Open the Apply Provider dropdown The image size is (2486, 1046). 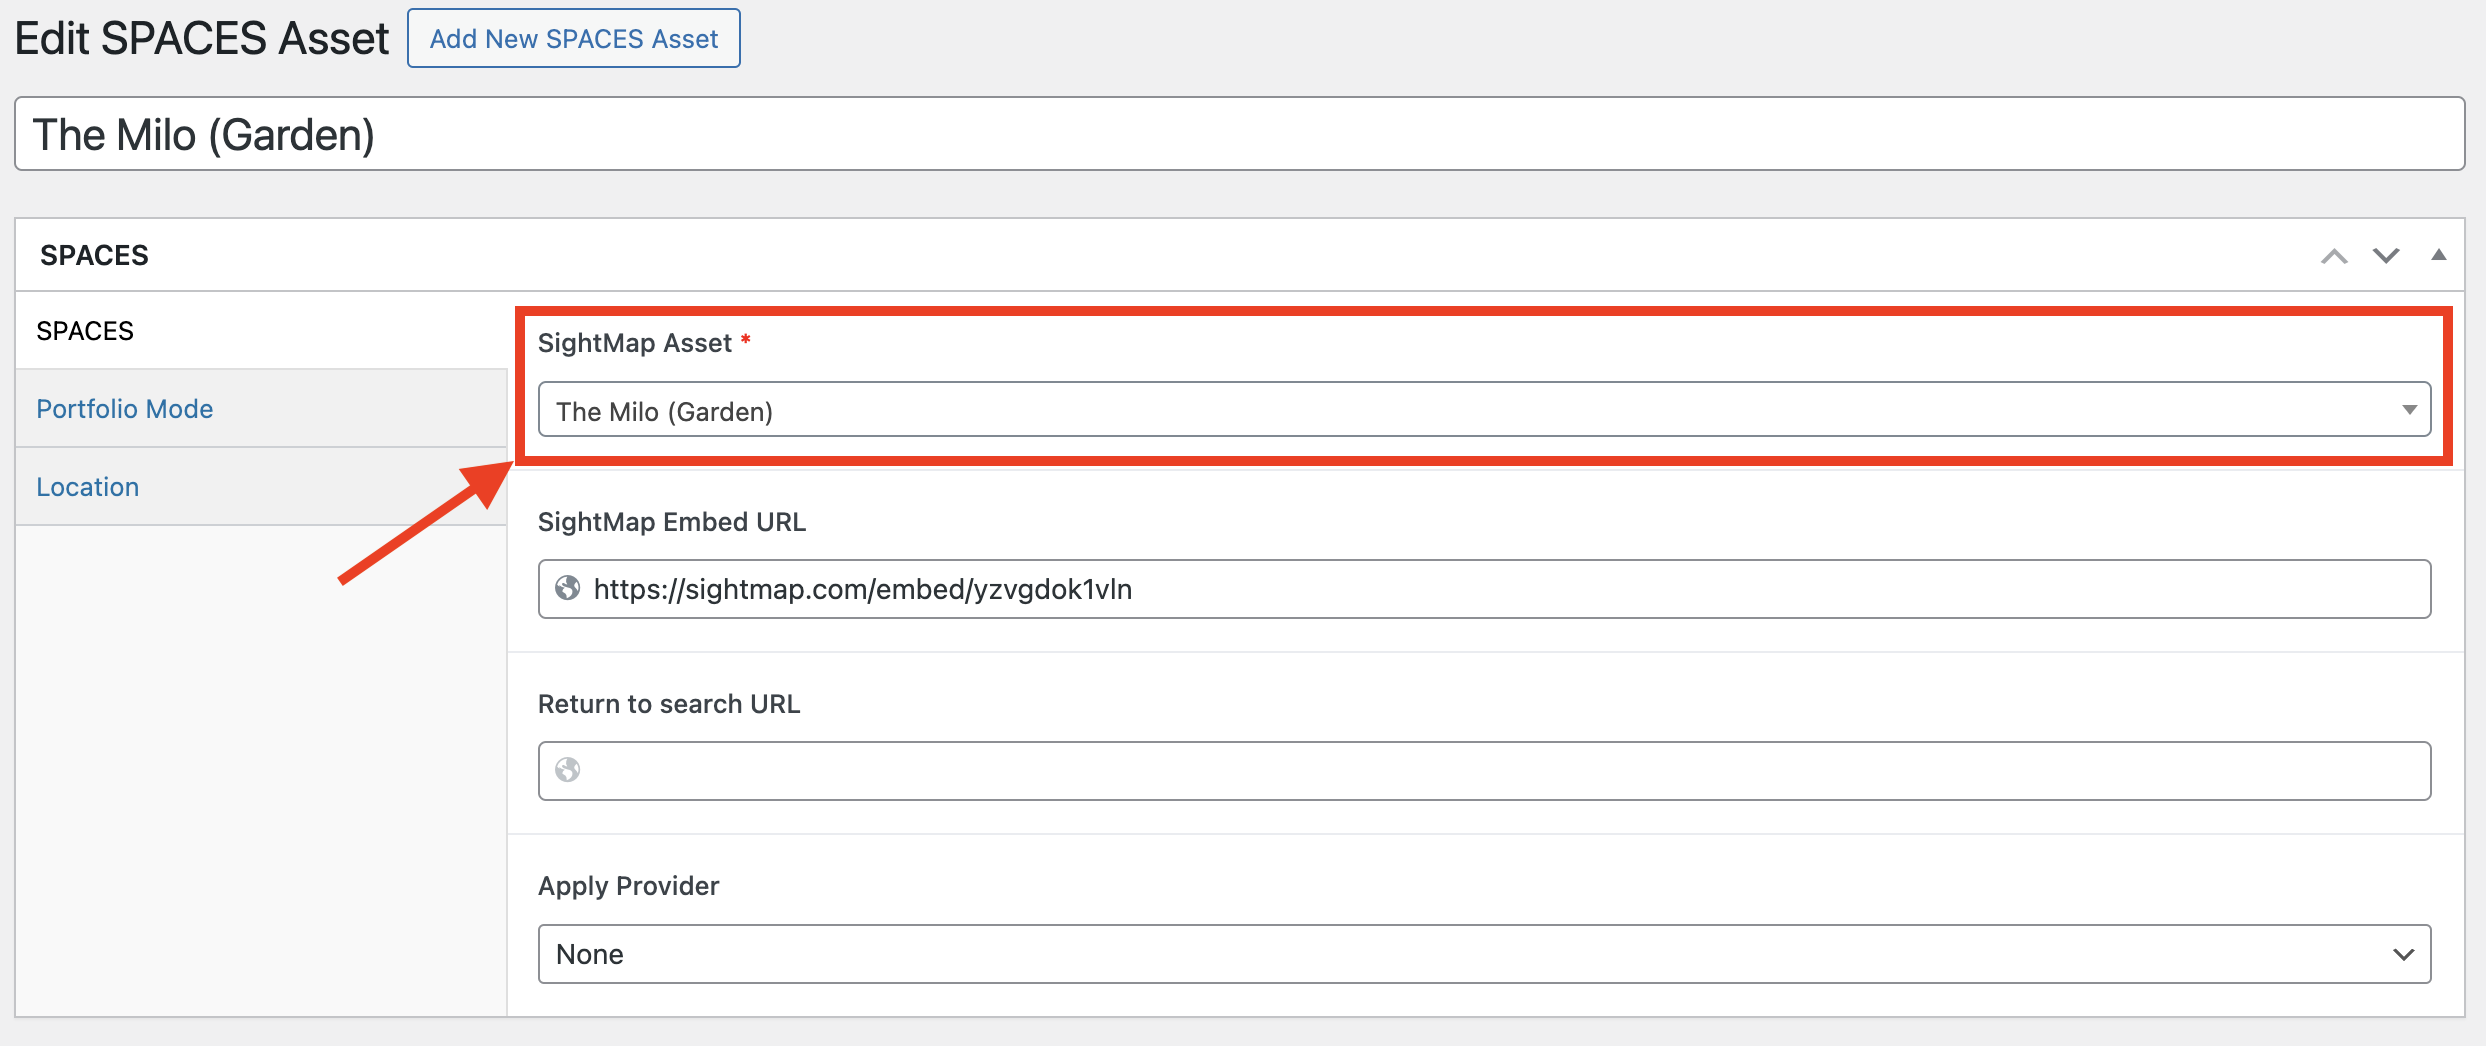pyautogui.click(x=1484, y=954)
